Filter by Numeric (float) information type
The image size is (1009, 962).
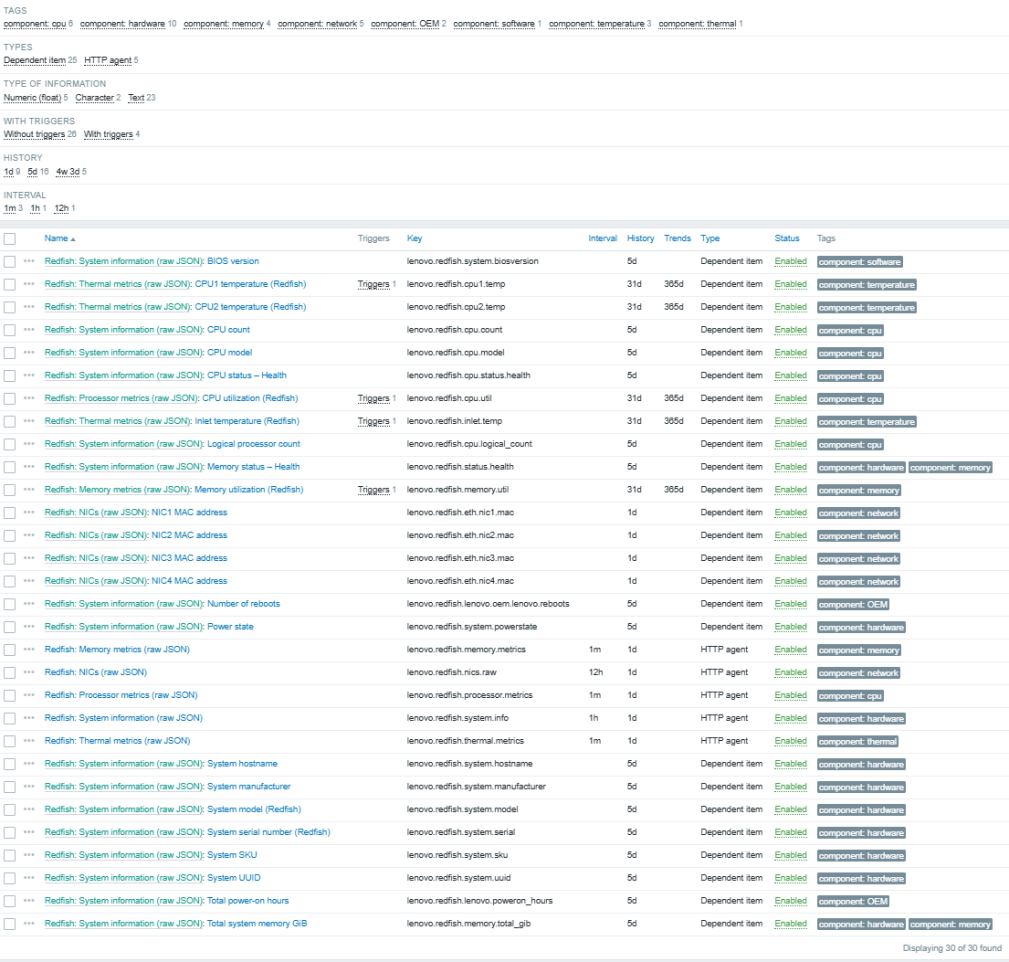point(32,98)
